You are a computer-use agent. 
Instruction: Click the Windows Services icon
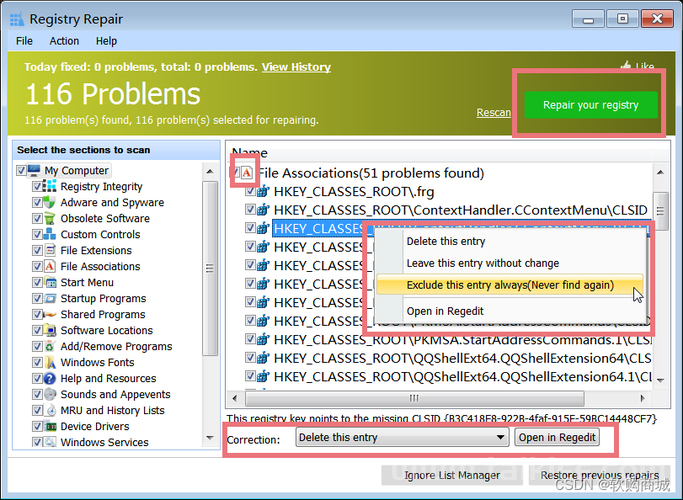51,442
